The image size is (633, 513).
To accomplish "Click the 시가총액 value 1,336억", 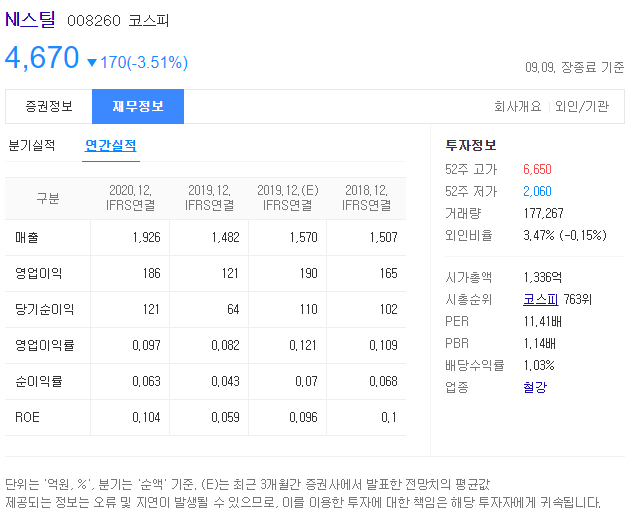I will click(x=543, y=277).
